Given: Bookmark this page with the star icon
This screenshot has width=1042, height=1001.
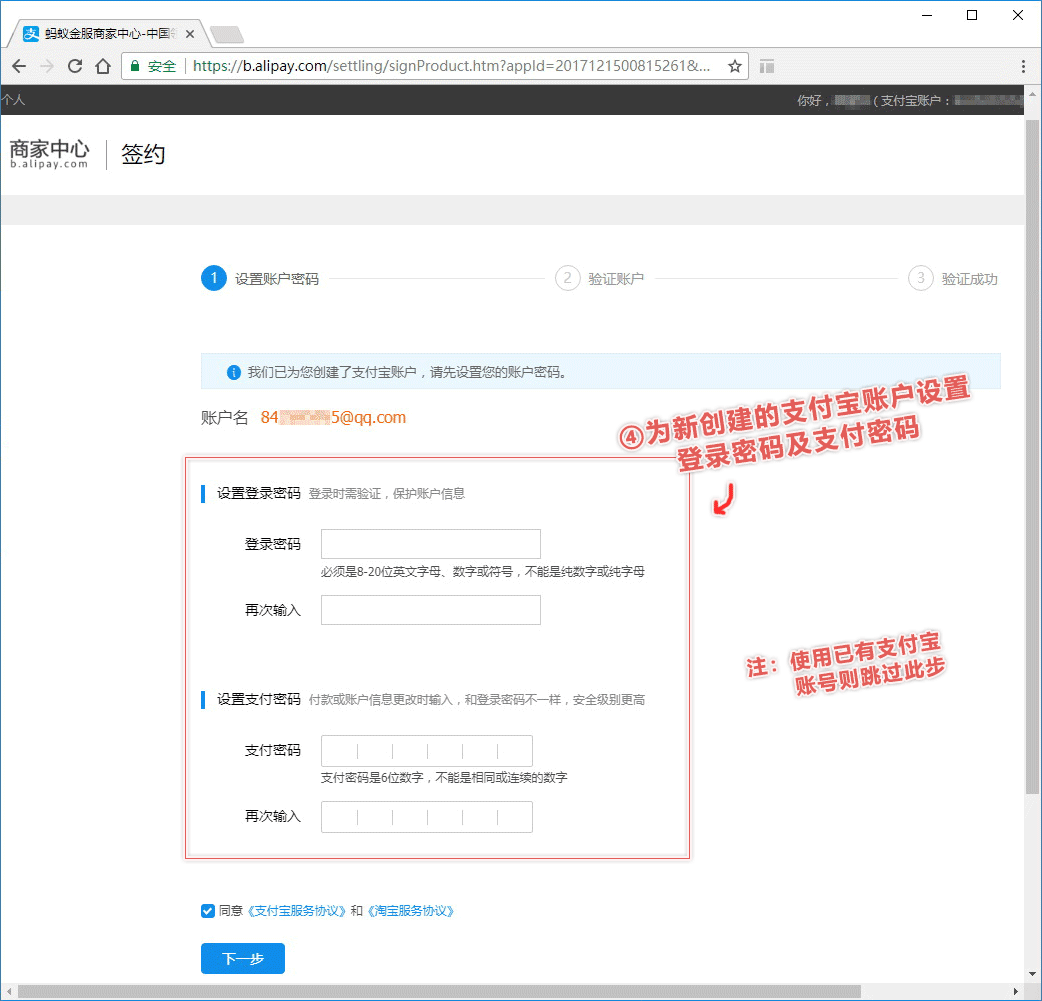Looking at the screenshot, I should coord(734,66).
